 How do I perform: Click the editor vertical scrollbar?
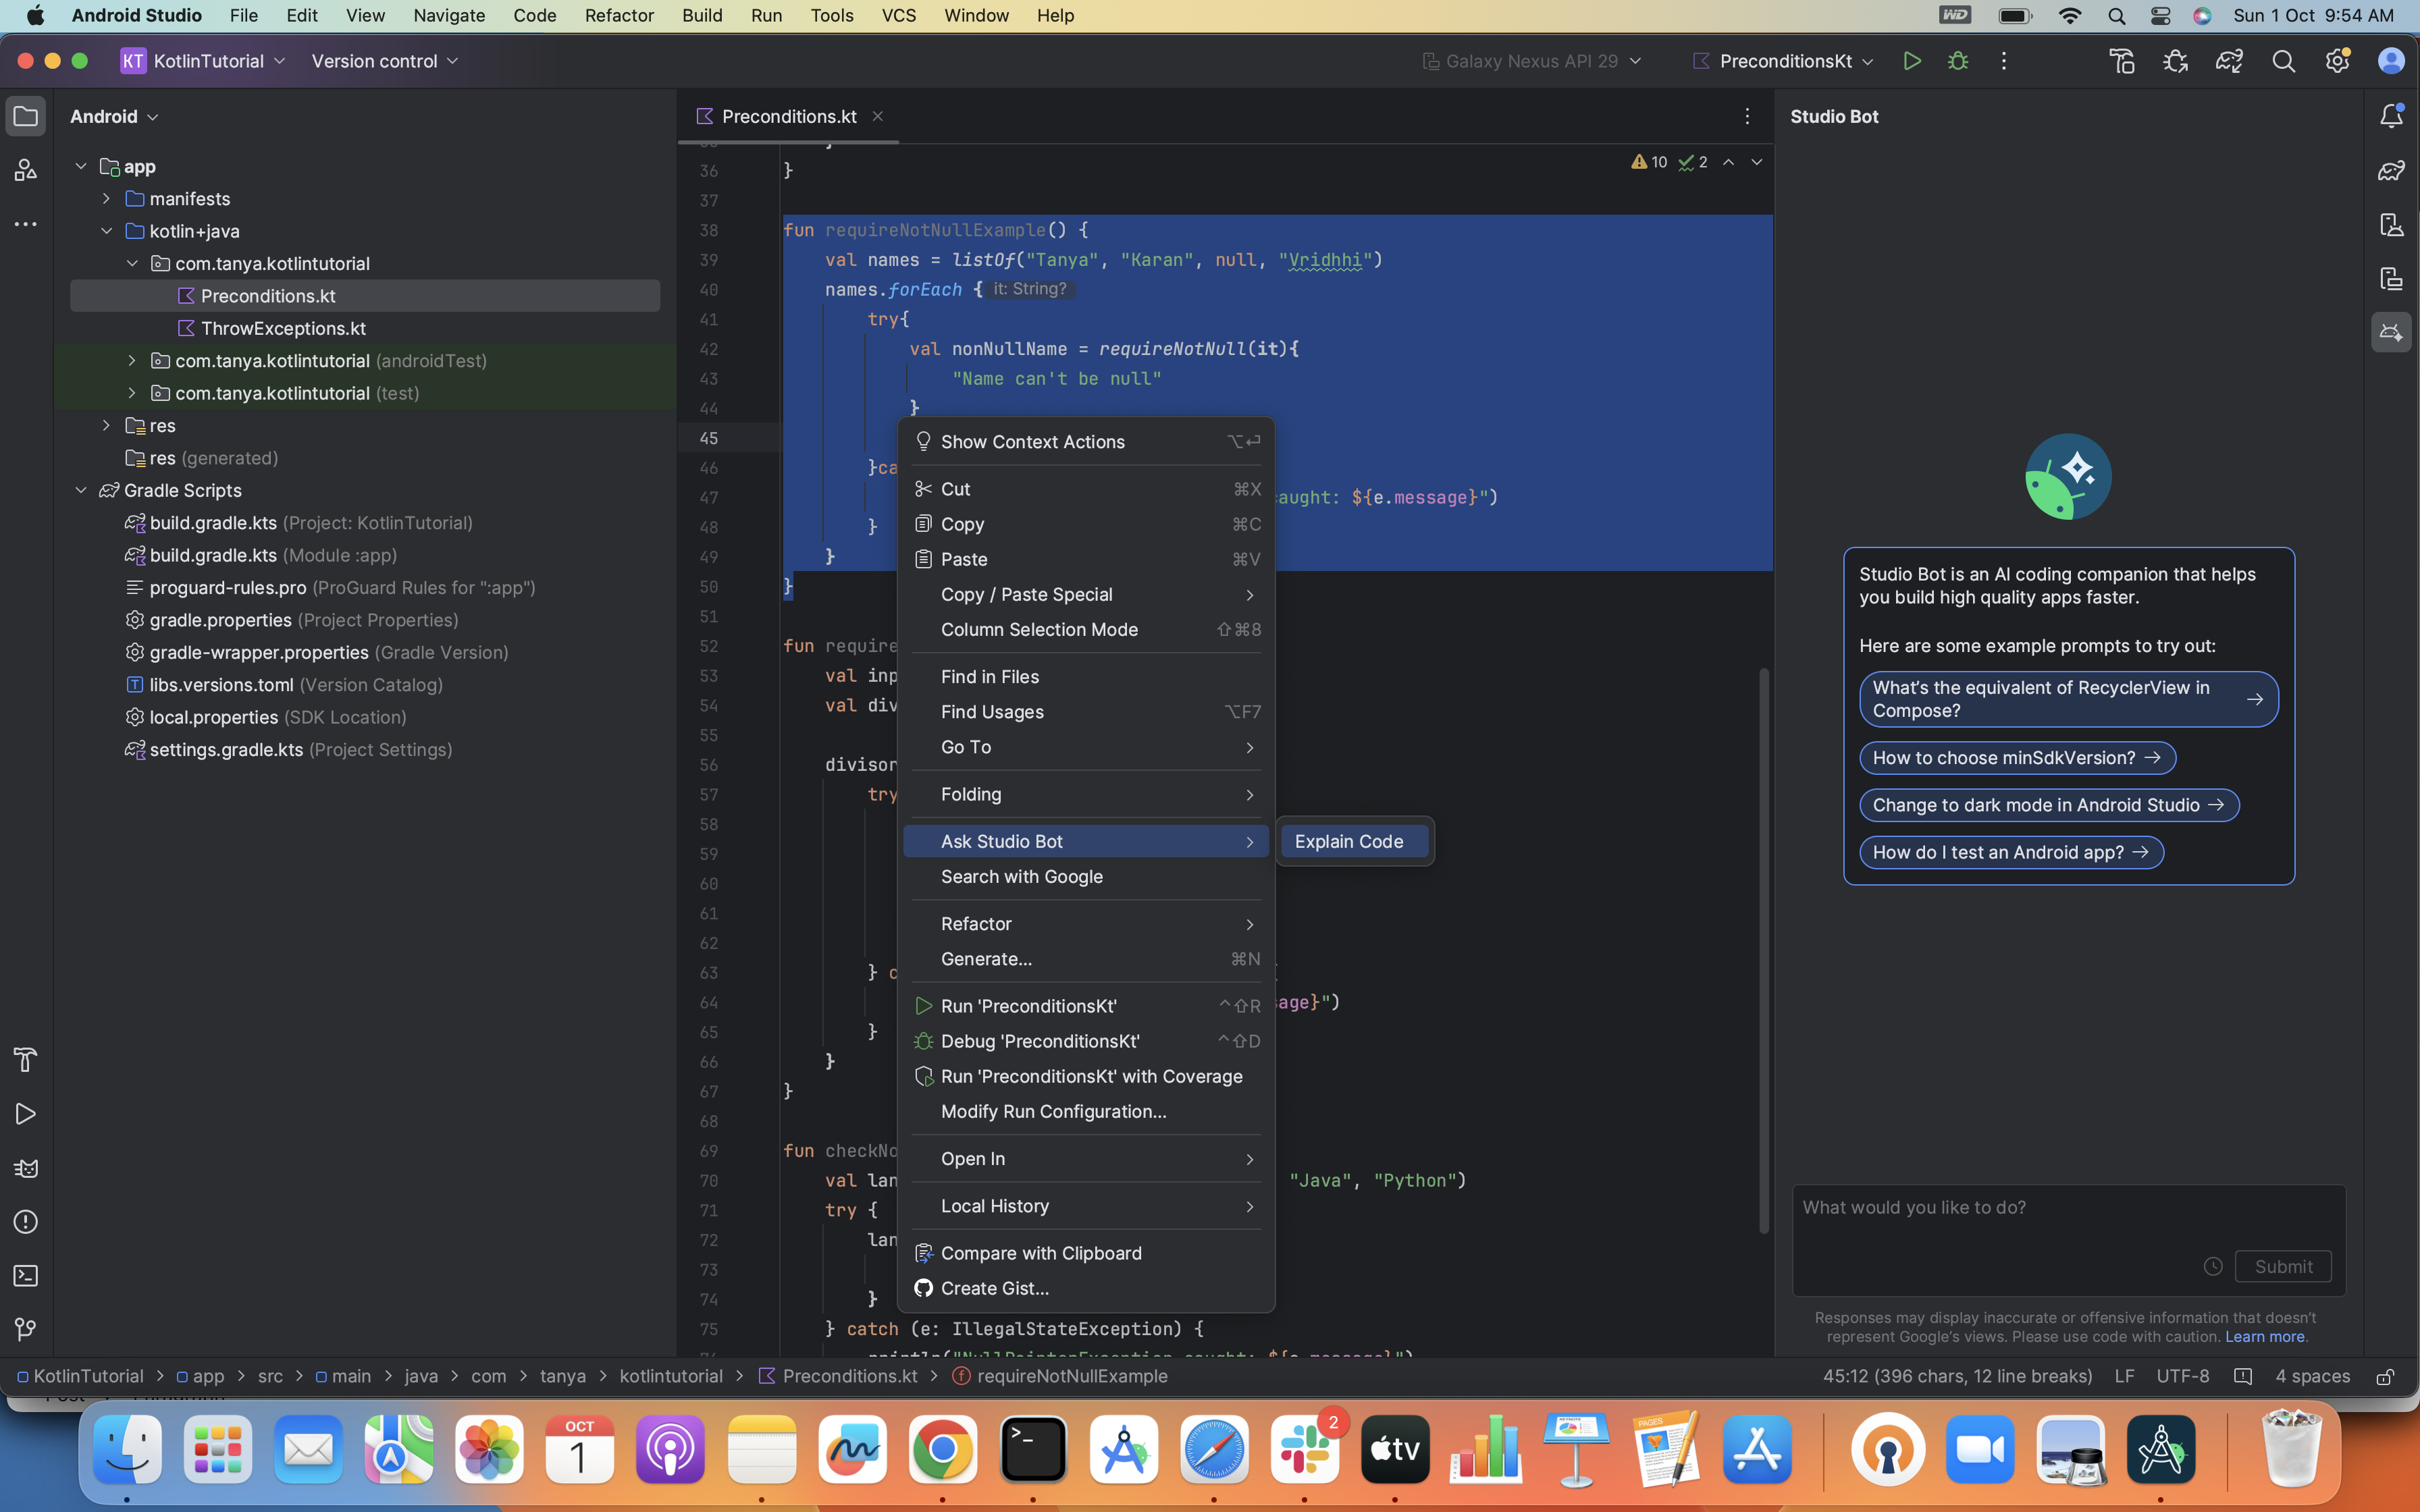(x=1764, y=950)
